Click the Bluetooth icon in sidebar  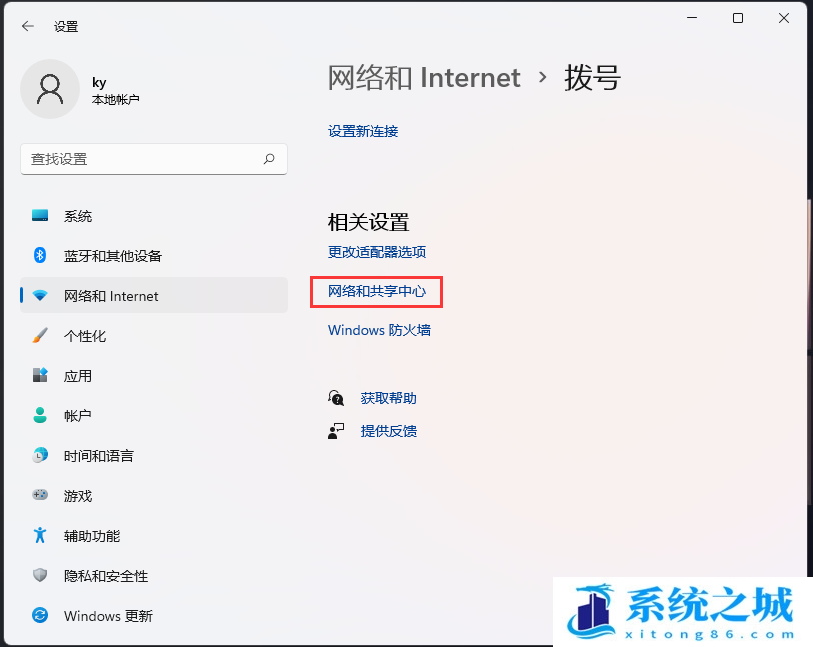pyautogui.click(x=40, y=256)
